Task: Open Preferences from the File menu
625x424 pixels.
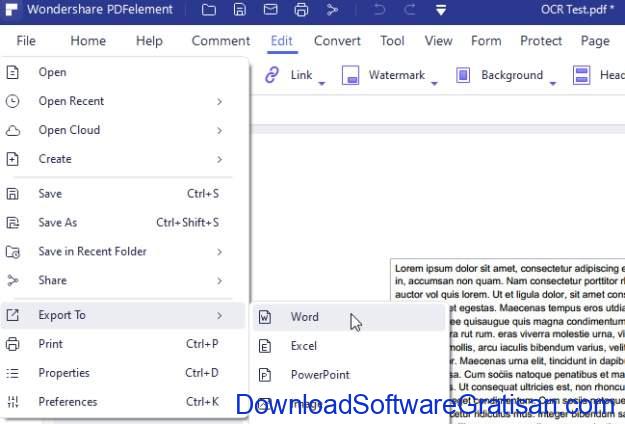Action: coord(125,402)
